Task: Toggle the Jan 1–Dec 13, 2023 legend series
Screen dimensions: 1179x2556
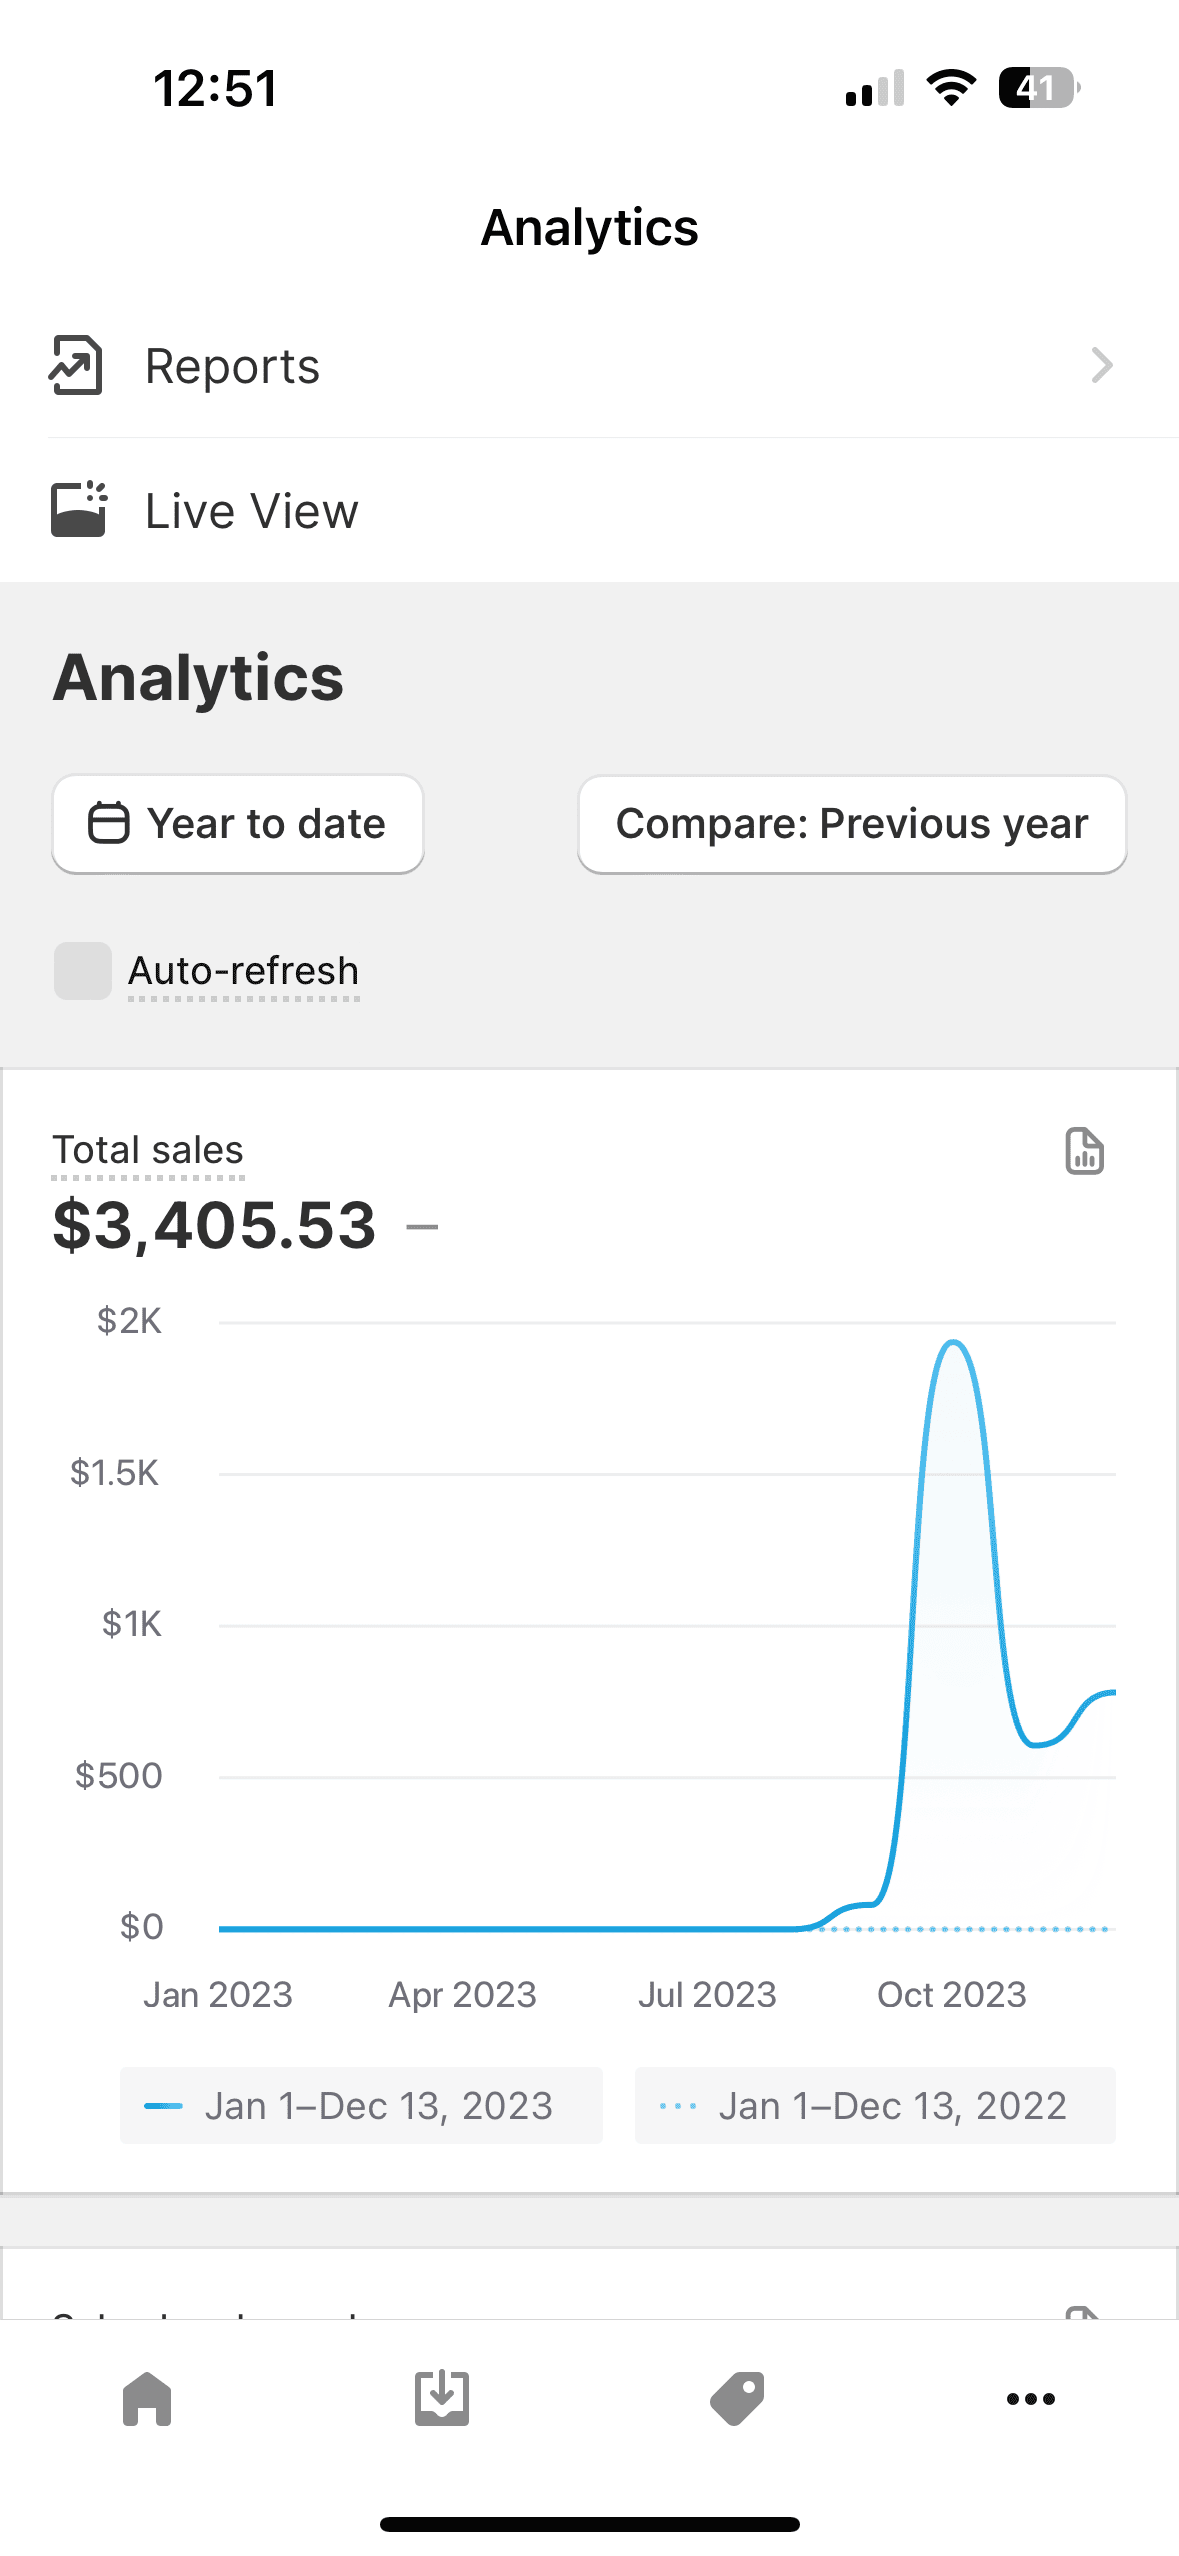Action: pyautogui.click(x=361, y=2105)
